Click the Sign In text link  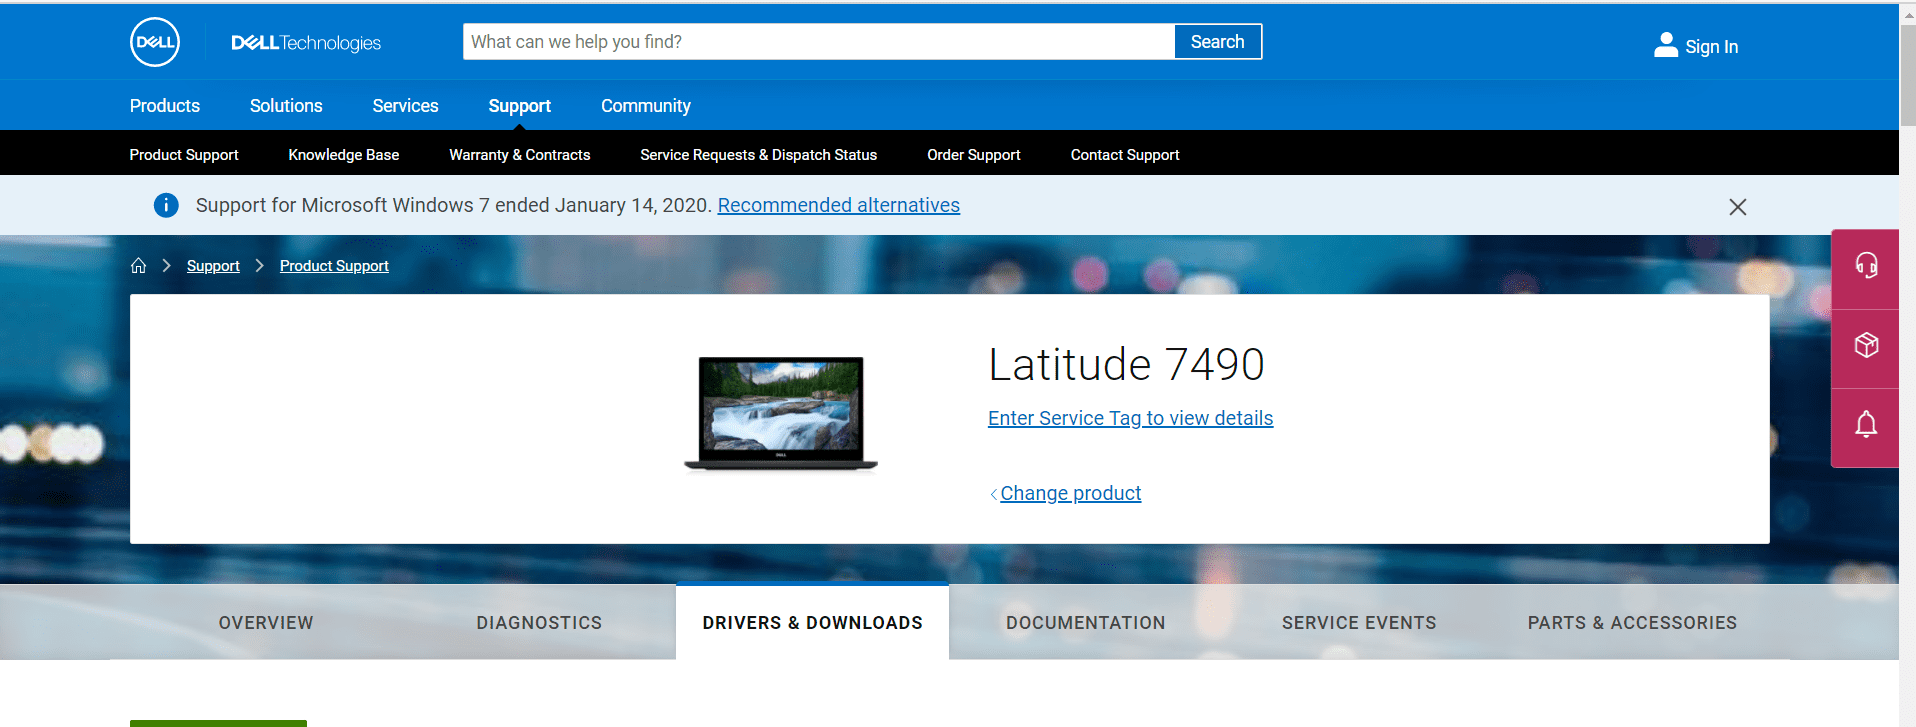(1712, 47)
